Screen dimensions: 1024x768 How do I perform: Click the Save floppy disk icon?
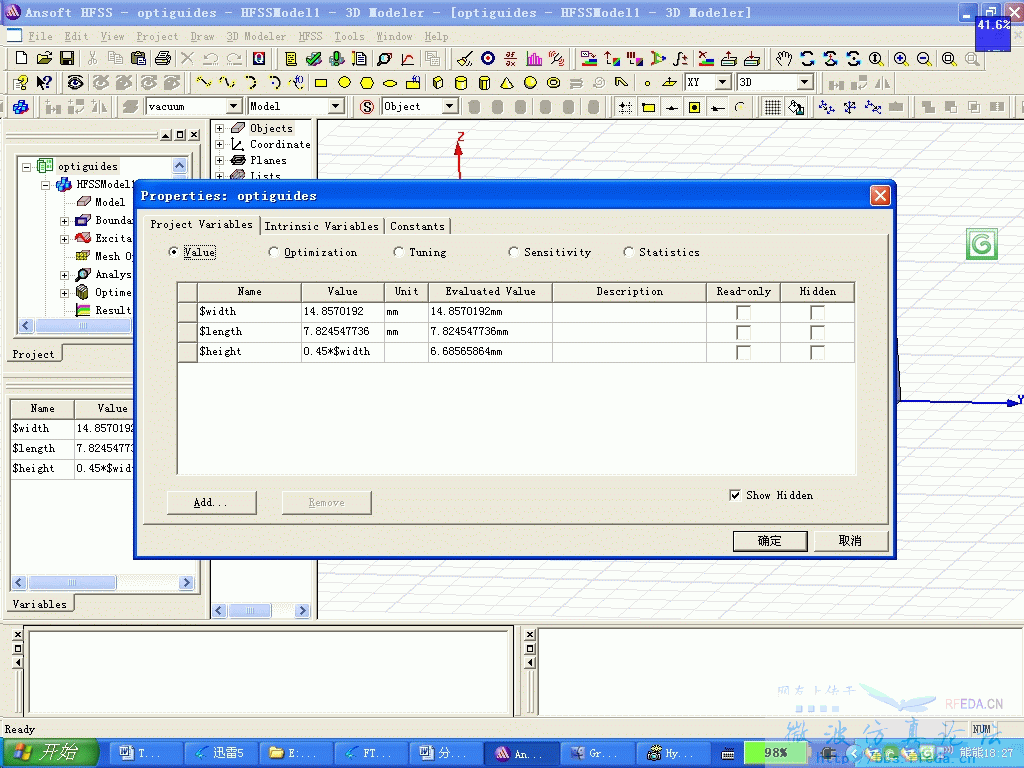pos(67,58)
